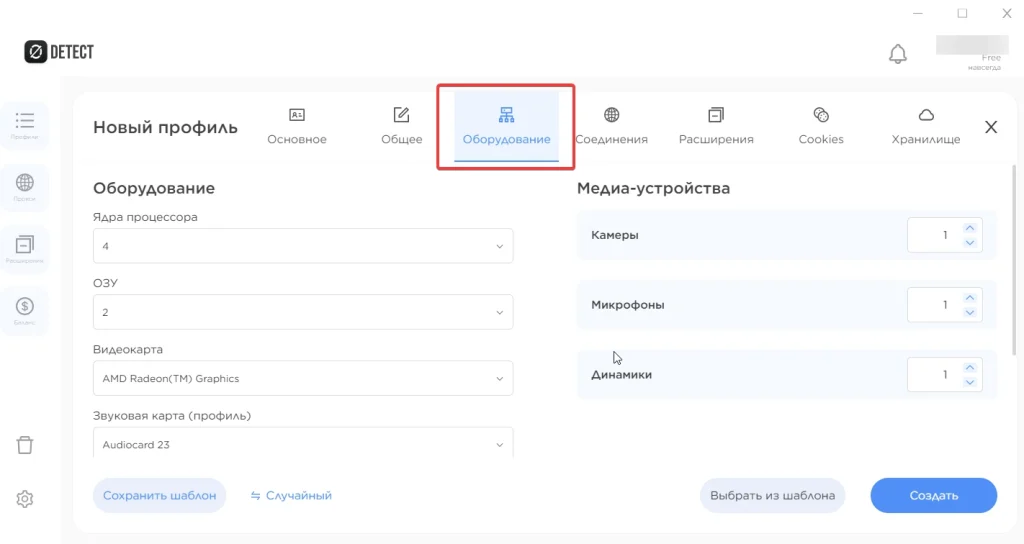Select the Оборудование tab
The height and width of the screenshot is (544, 1024).
[506, 127]
